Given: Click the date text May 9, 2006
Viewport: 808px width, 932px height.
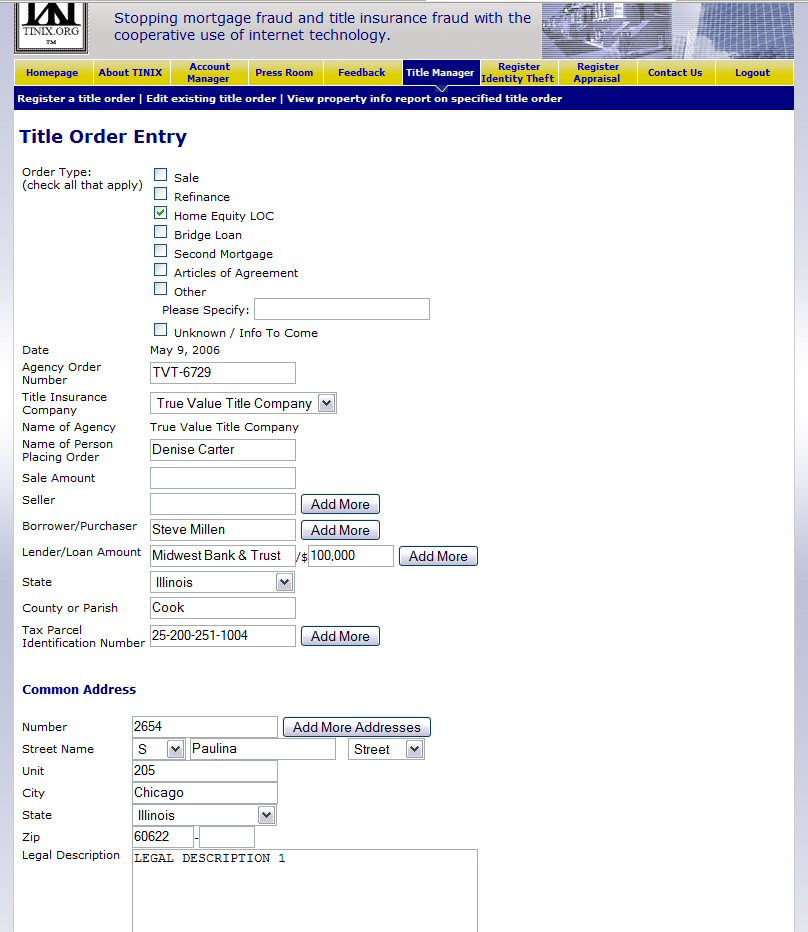Looking at the screenshot, I should (185, 350).
